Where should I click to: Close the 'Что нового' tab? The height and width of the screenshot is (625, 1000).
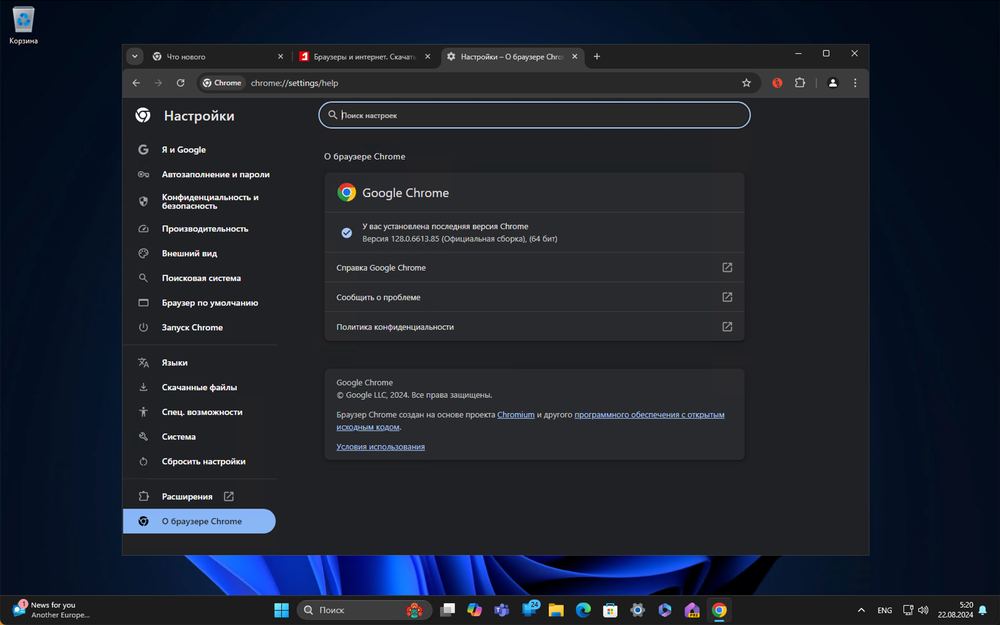(x=280, y=57)
